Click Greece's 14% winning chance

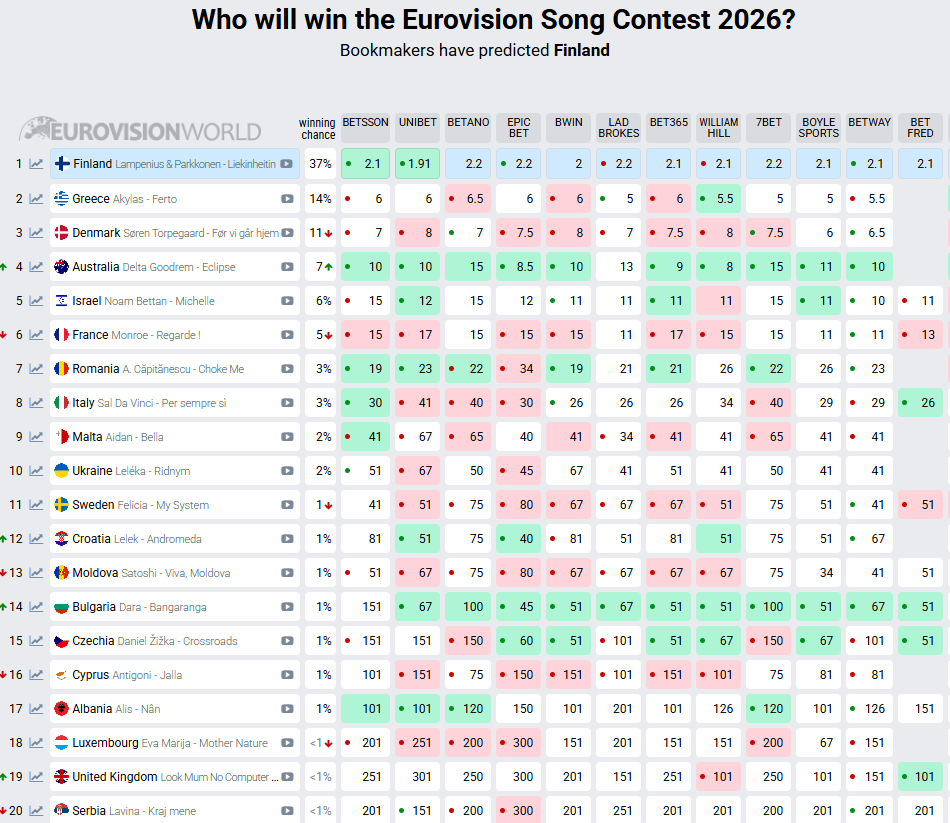tap(320, 199)
